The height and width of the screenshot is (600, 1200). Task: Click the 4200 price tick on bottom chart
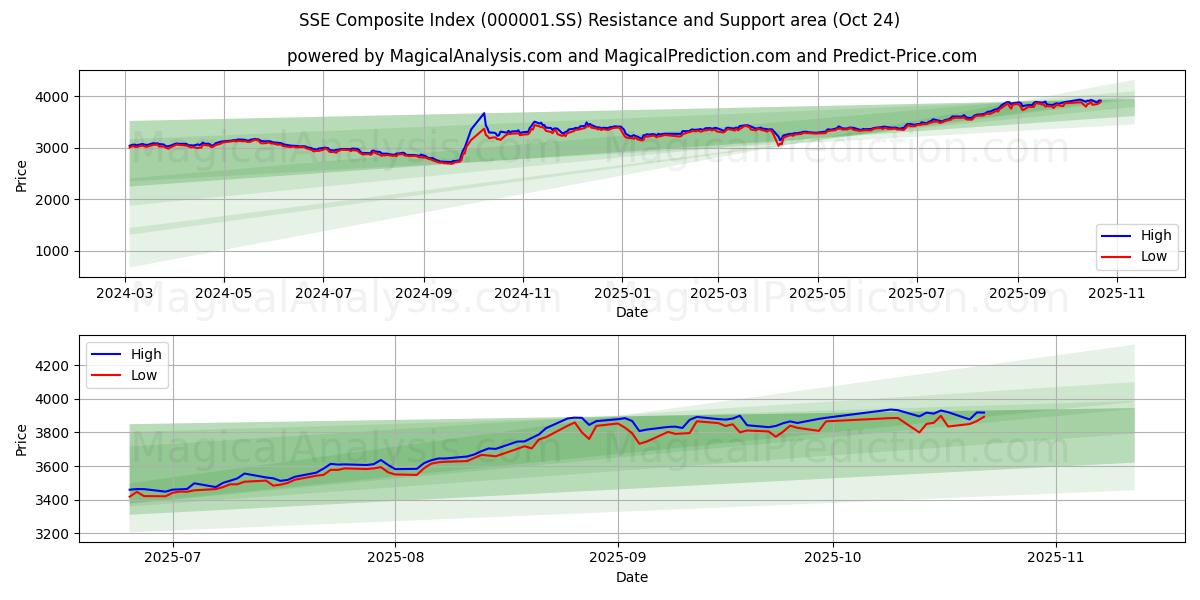52,366
